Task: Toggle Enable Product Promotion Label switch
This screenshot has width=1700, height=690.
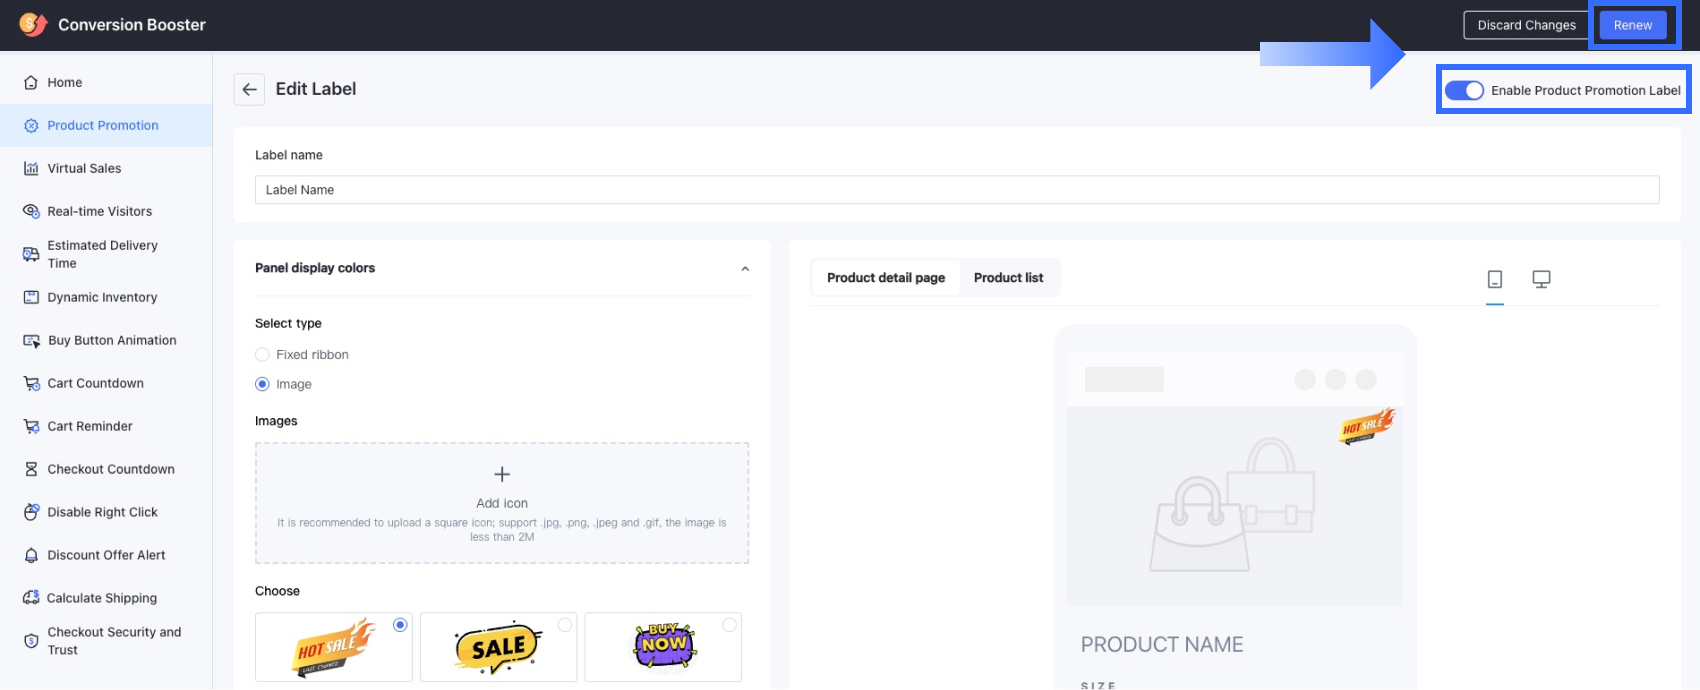Action: click(1464, 90)
